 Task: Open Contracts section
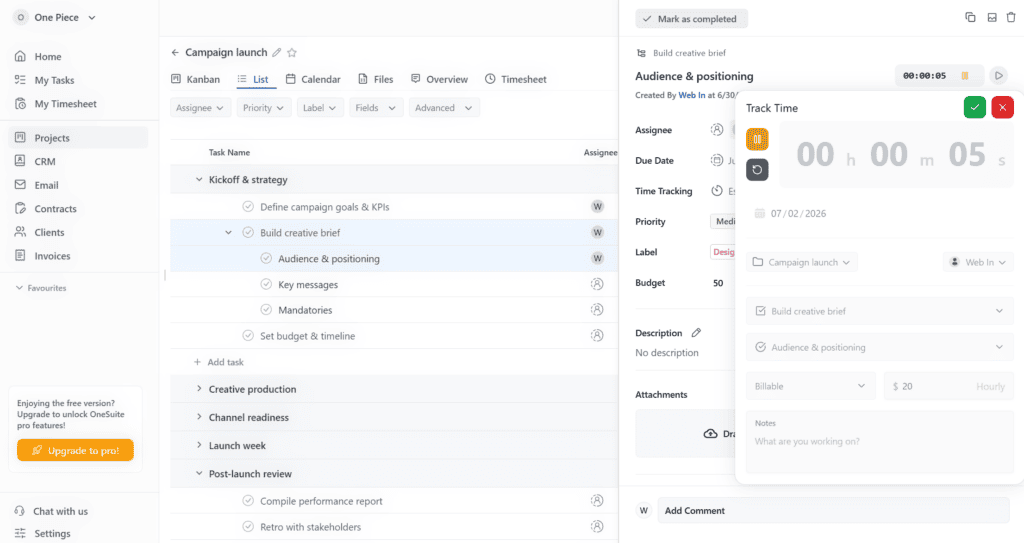pyautogui.click(x=46, y=208)
